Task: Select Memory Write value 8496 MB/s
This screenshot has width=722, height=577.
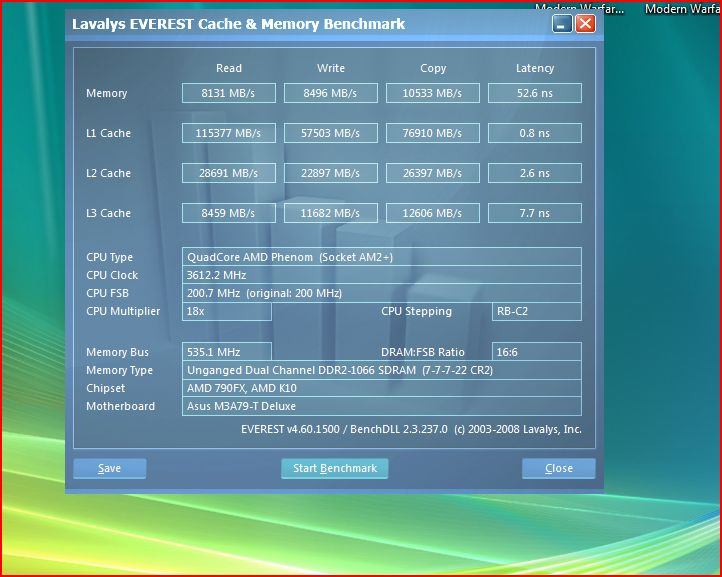Action: click(x=331, y=93)
